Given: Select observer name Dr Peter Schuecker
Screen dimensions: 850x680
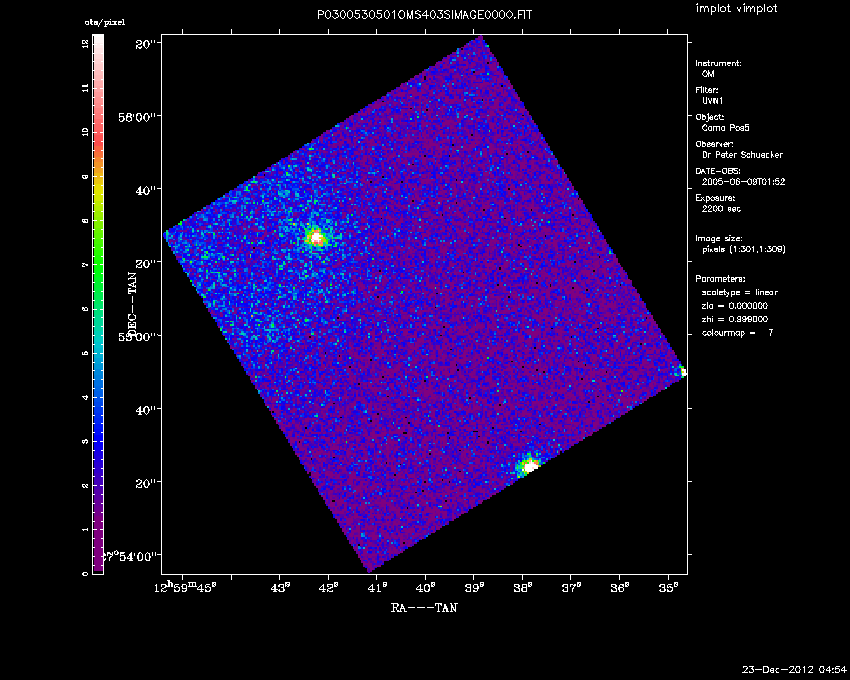Looking at the screenshot, I should (x=741, y=155).
